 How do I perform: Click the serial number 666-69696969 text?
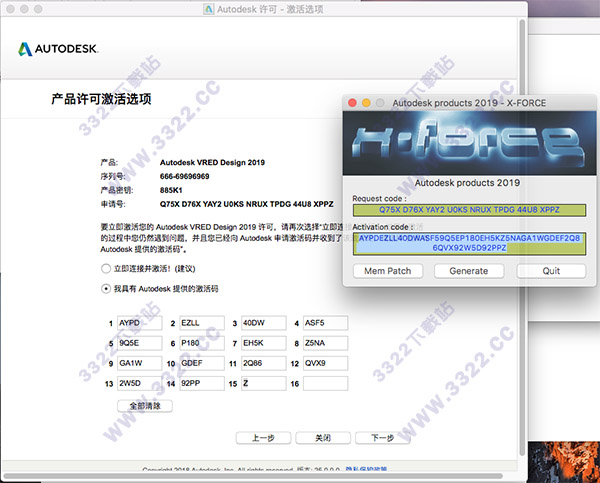184,176
